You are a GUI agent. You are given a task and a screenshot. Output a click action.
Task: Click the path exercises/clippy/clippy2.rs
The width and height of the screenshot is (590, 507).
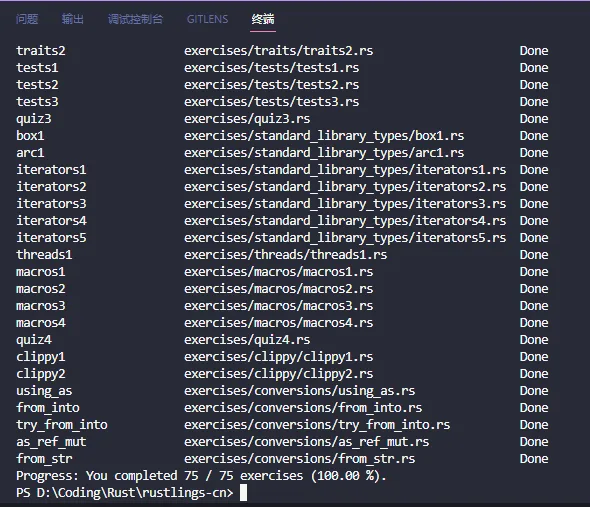click(278, 373)
